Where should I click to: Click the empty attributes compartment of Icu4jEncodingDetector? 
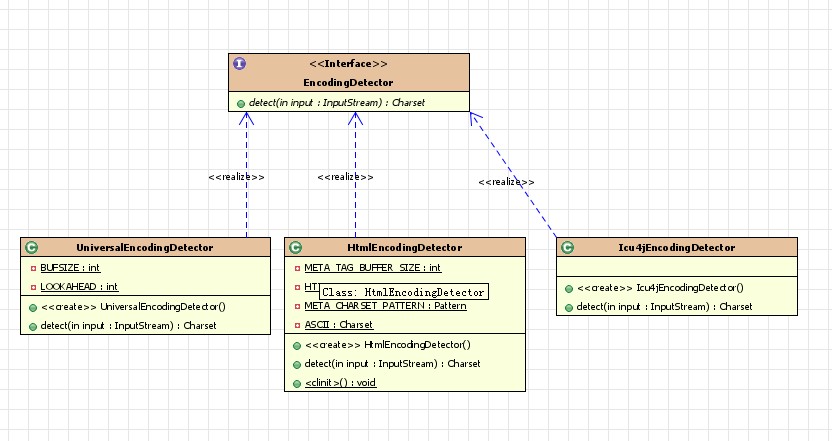pos(677,267)
